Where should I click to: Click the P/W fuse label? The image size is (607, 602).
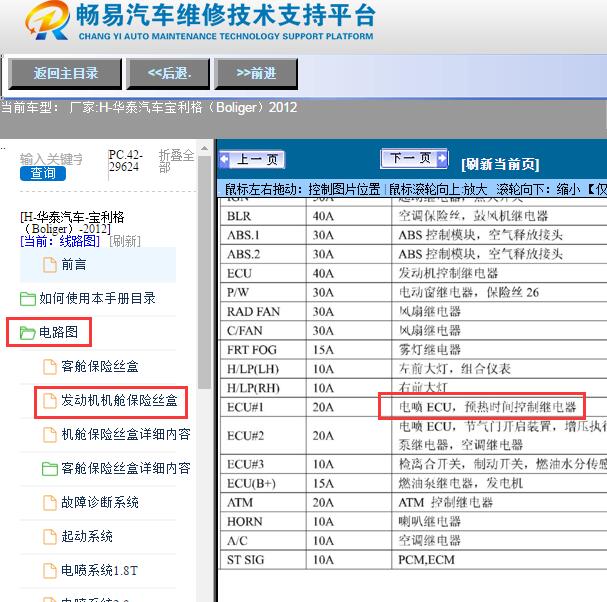point(238,292)
